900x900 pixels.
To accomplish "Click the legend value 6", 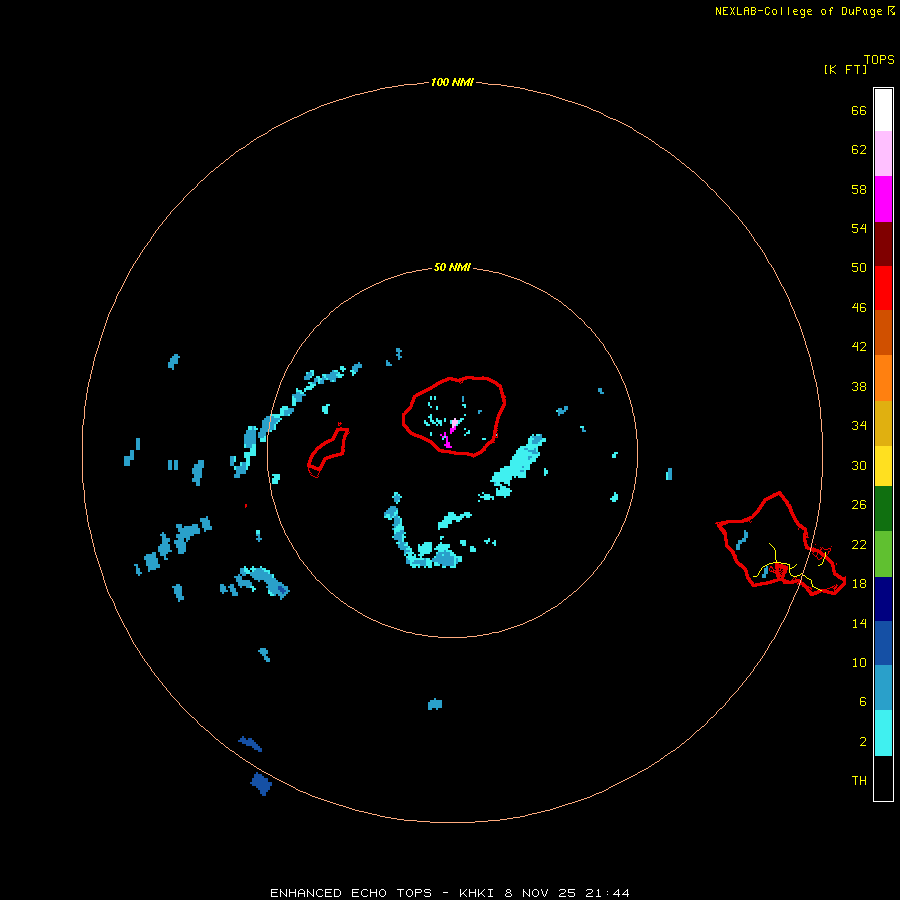I will 863,702.
